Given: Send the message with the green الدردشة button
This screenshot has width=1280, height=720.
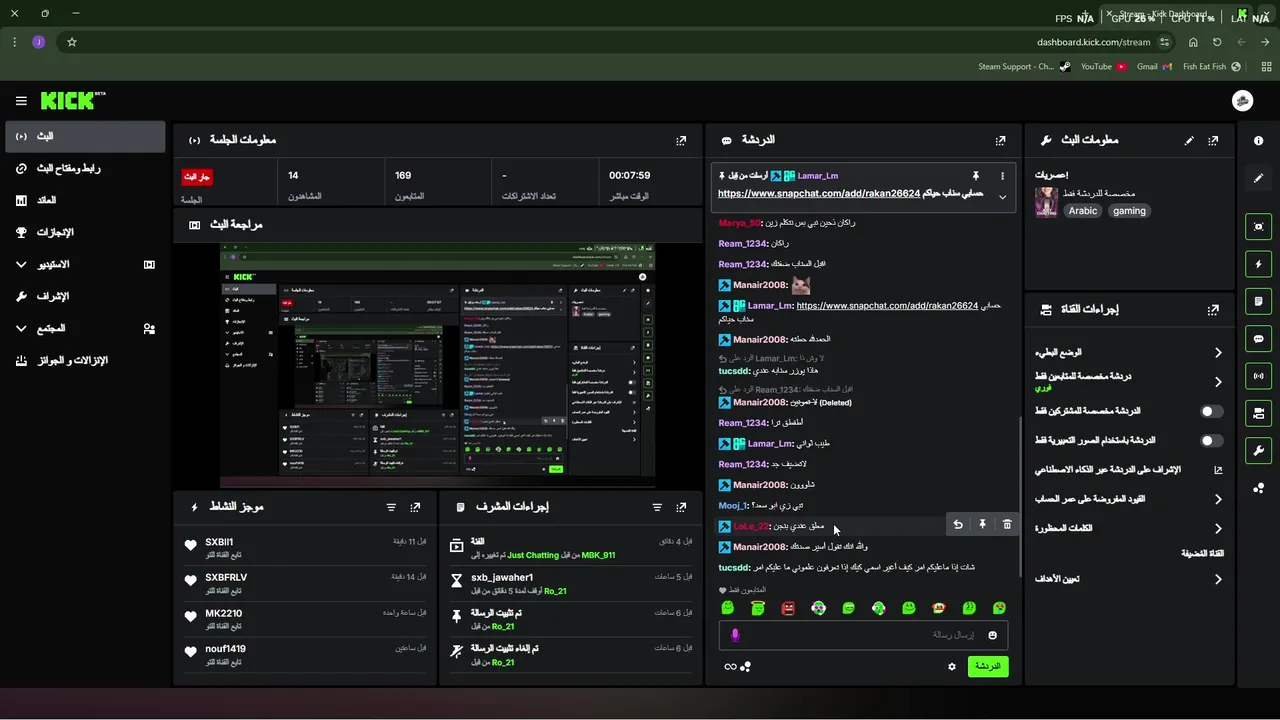Looking at the screenshot, I should (988, 667).
